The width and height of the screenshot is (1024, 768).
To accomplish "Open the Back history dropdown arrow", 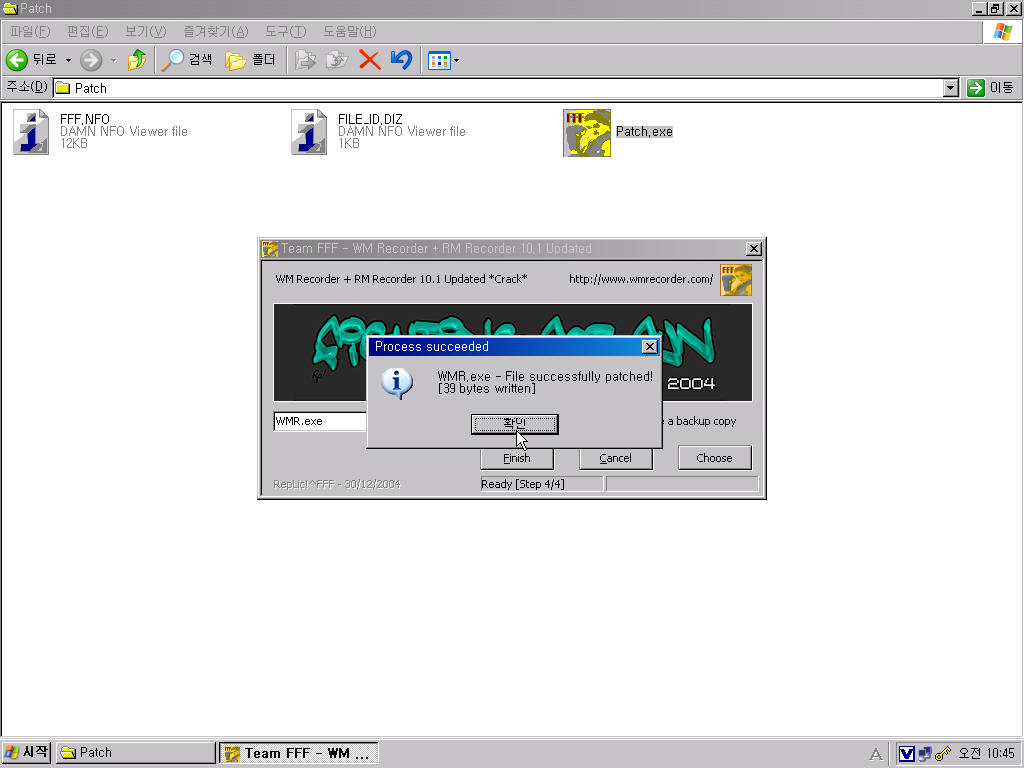I will pyautogui.click(x=68, y=60).
